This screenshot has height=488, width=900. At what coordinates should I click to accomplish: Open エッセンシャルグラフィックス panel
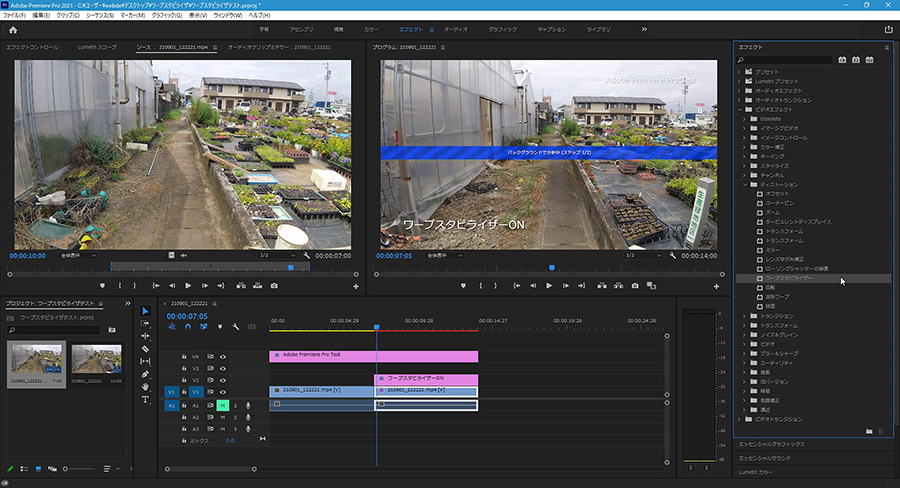coord(771,444)
